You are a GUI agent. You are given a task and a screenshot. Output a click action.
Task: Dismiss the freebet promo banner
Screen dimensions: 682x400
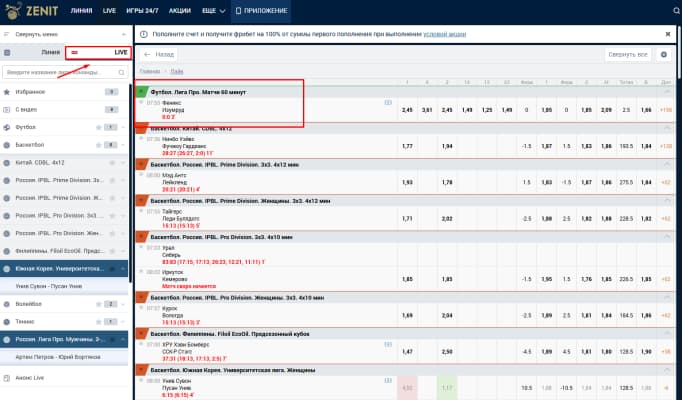coord(668,34)
